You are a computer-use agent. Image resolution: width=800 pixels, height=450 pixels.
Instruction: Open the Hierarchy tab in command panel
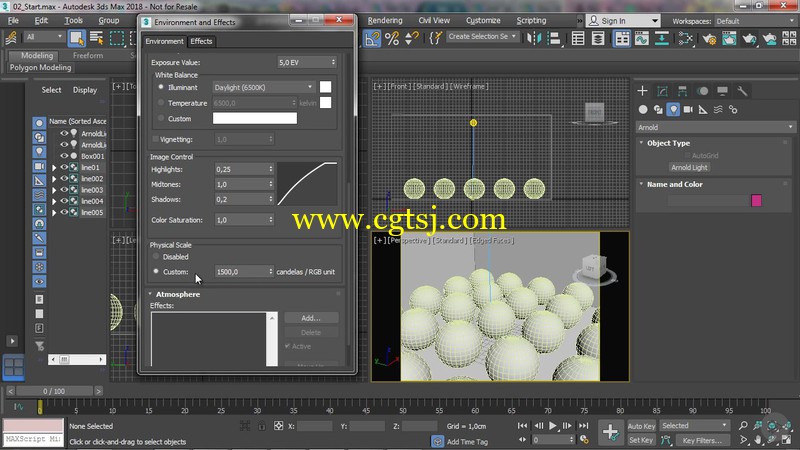(x=682, y=91)
